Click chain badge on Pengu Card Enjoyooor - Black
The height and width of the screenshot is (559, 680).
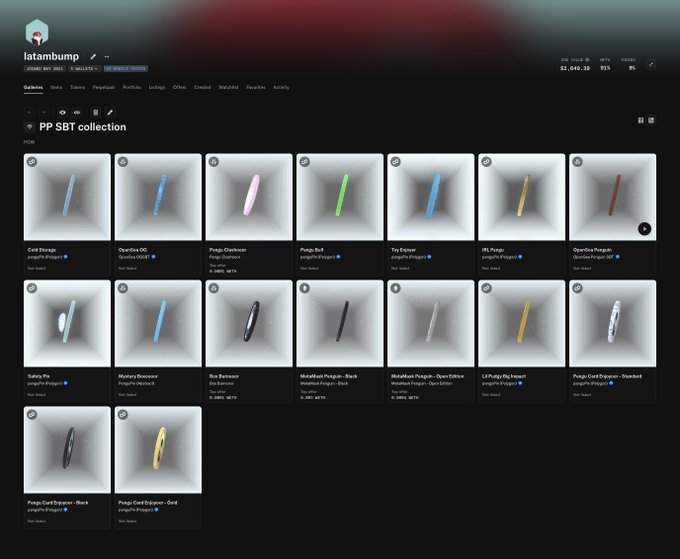pyautogui.click(x=32, y=415)
